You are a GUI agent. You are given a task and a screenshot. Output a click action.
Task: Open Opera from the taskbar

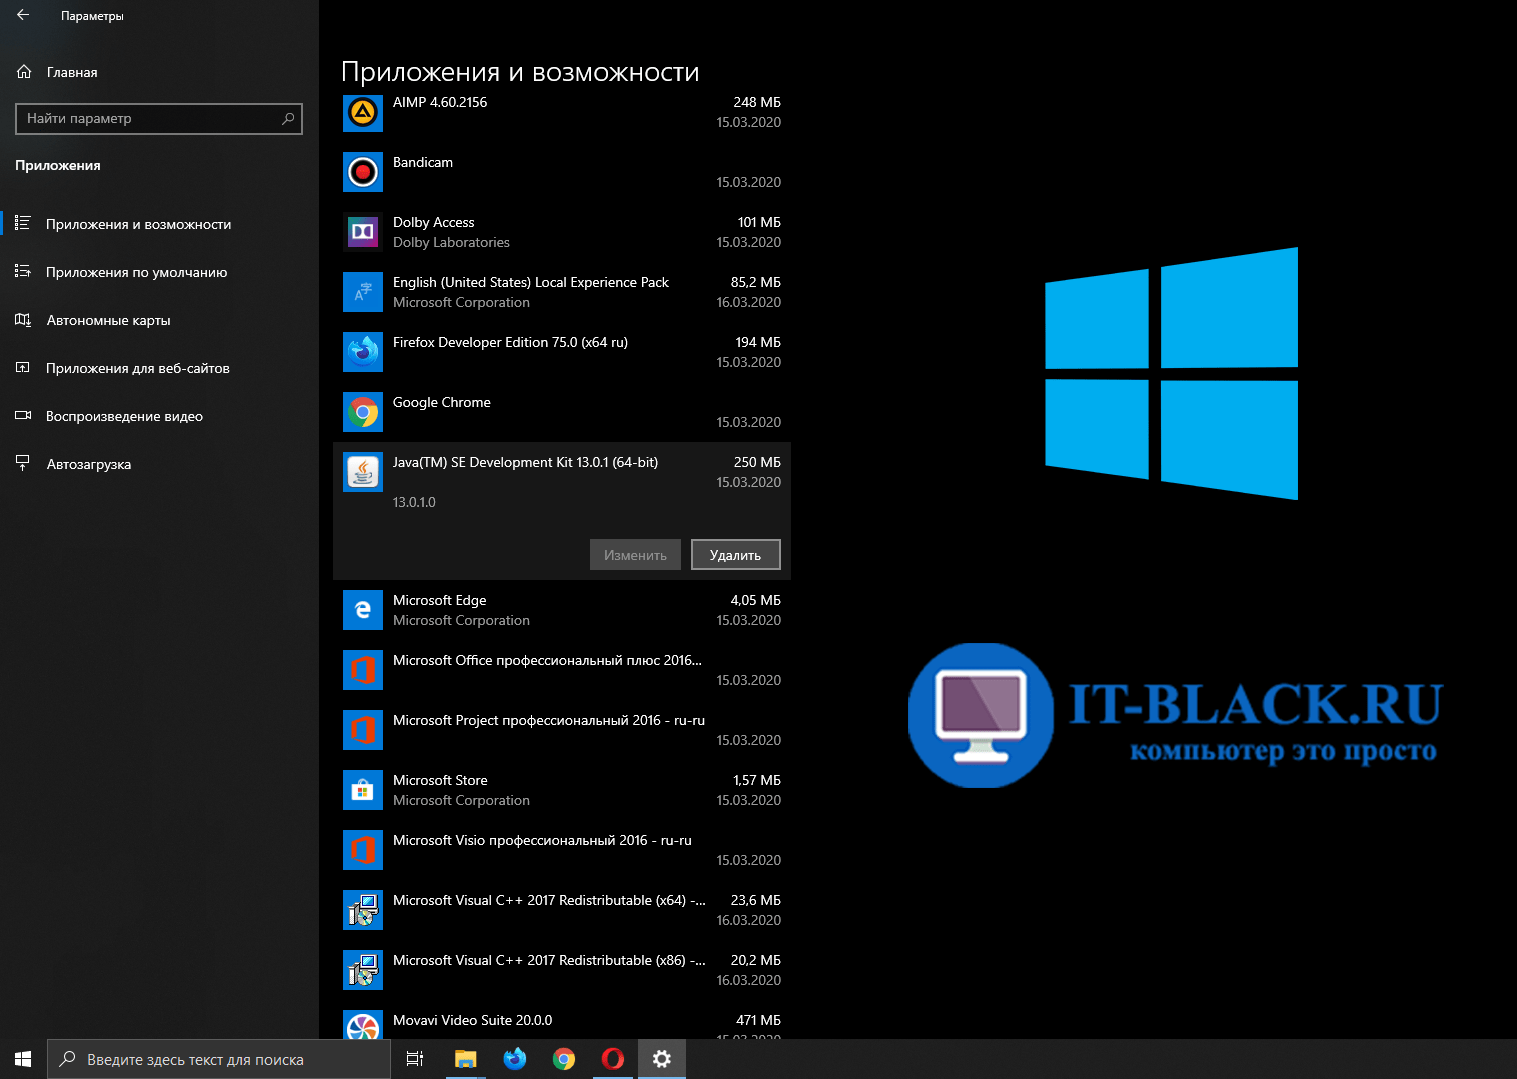click(x=612, y=1058)
